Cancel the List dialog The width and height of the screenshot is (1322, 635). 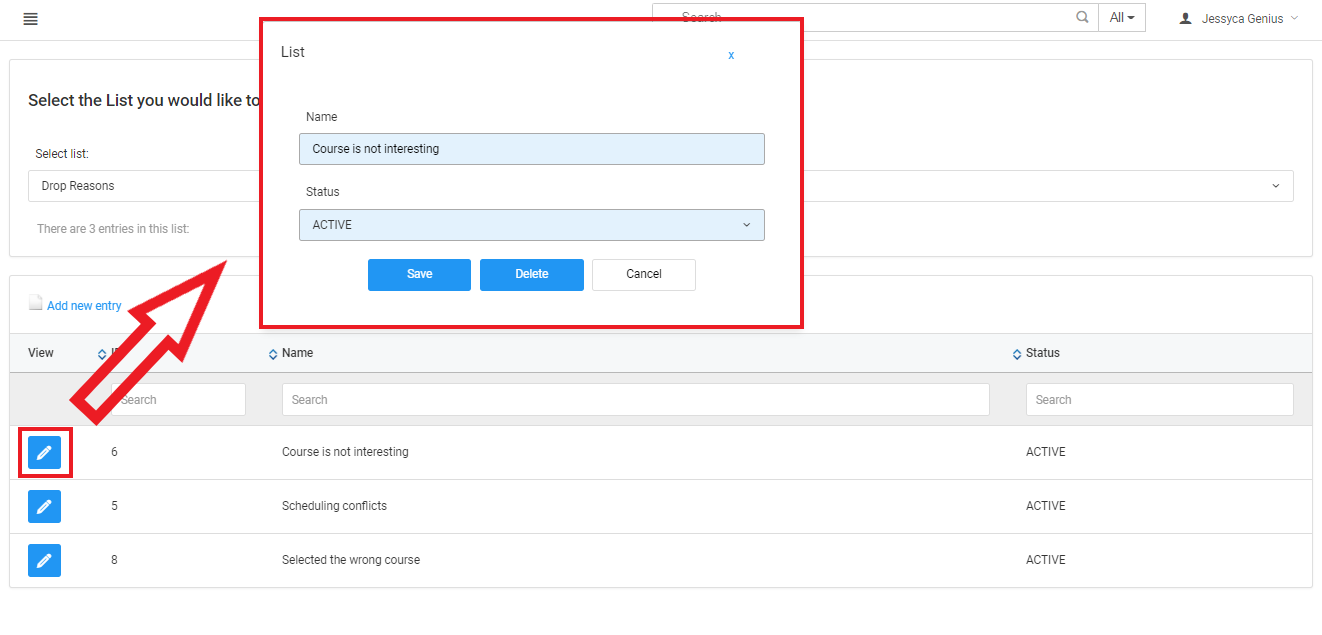coord(643,275)
